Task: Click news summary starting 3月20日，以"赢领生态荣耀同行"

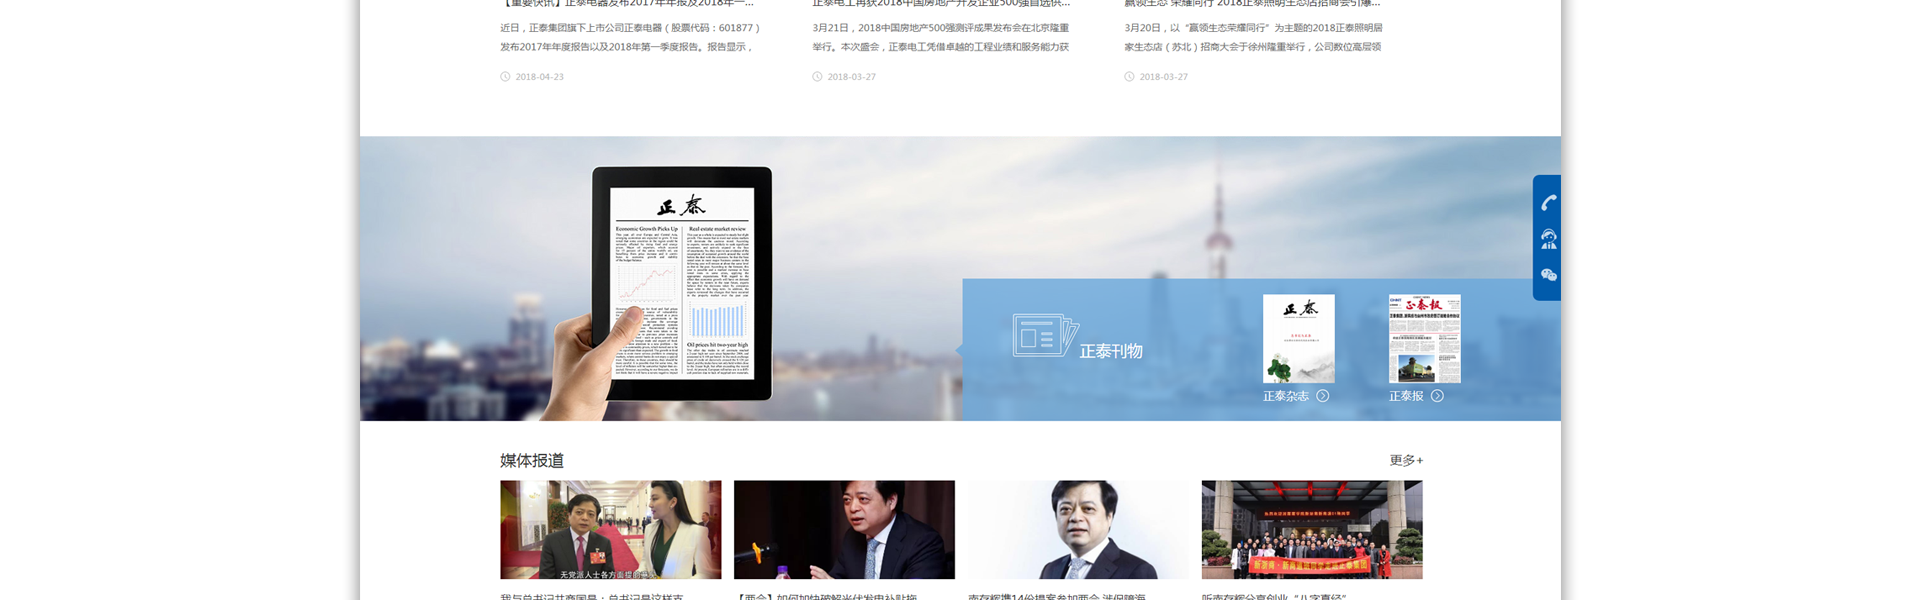Action: pos(1253,37)
